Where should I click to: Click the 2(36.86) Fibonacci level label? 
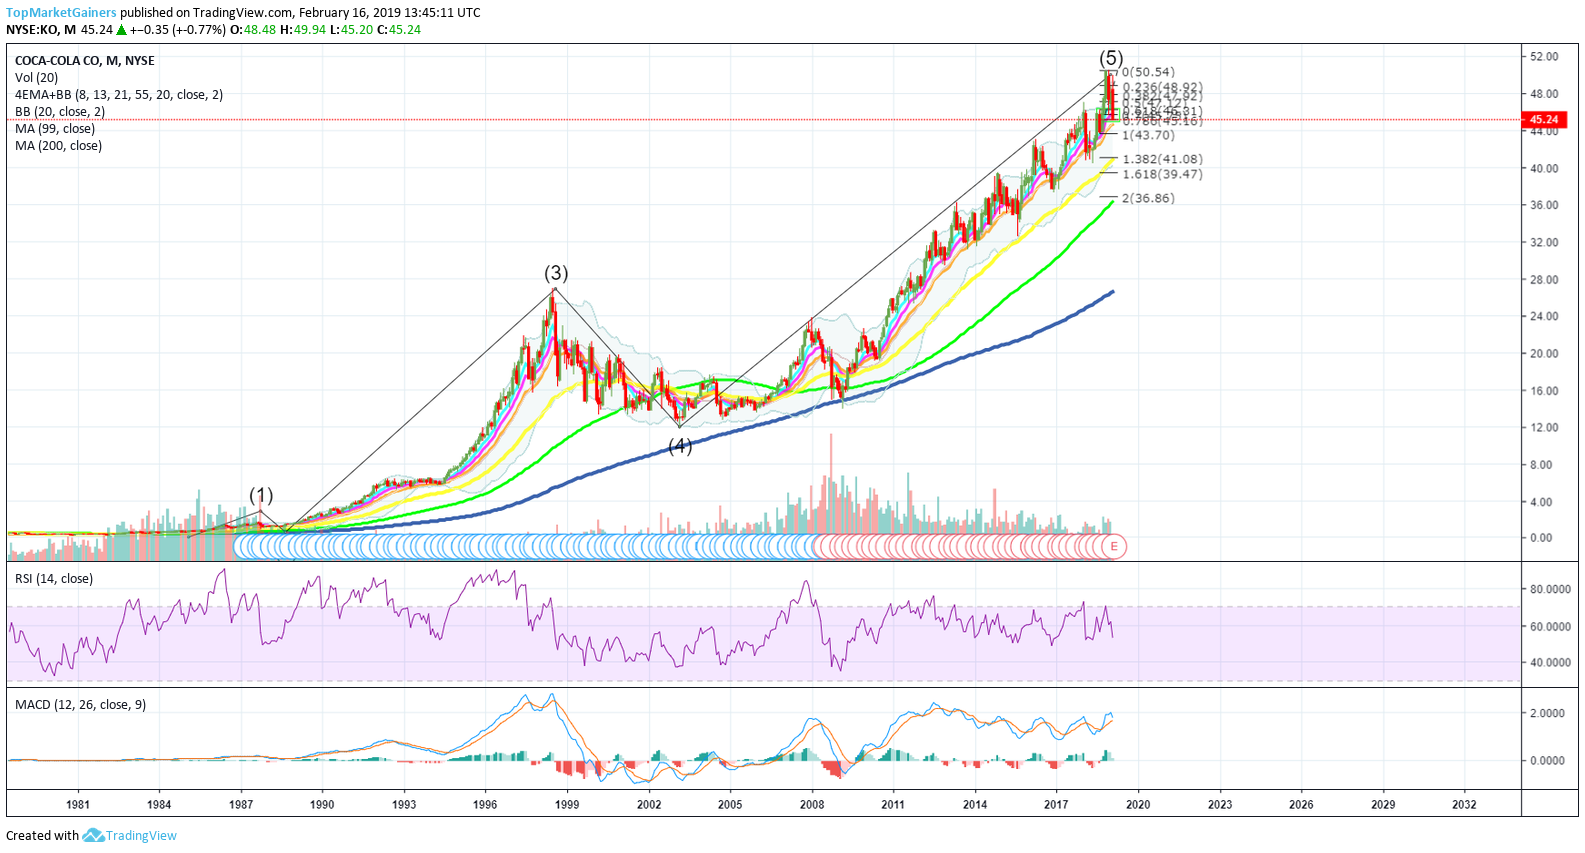1148,198
